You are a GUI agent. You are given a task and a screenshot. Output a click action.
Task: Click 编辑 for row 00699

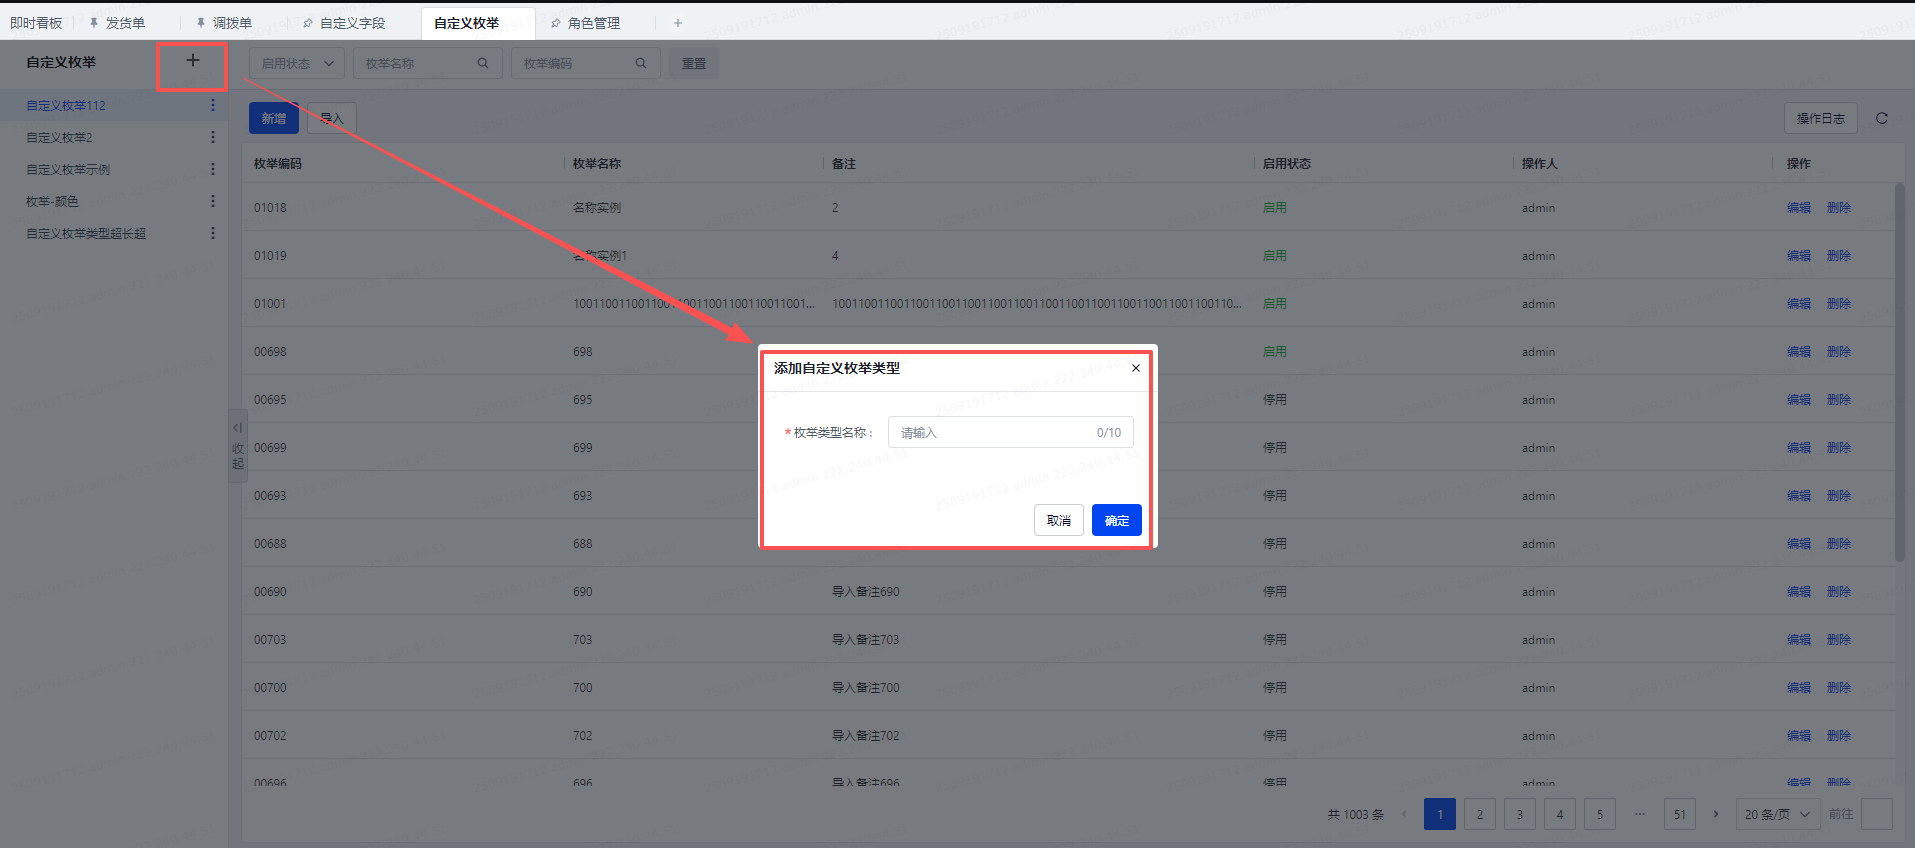1799,448
